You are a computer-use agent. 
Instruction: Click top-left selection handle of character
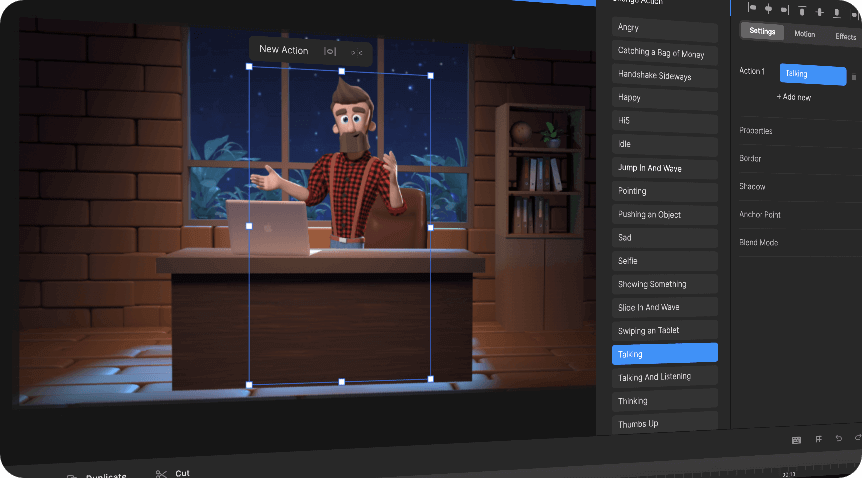249,67
